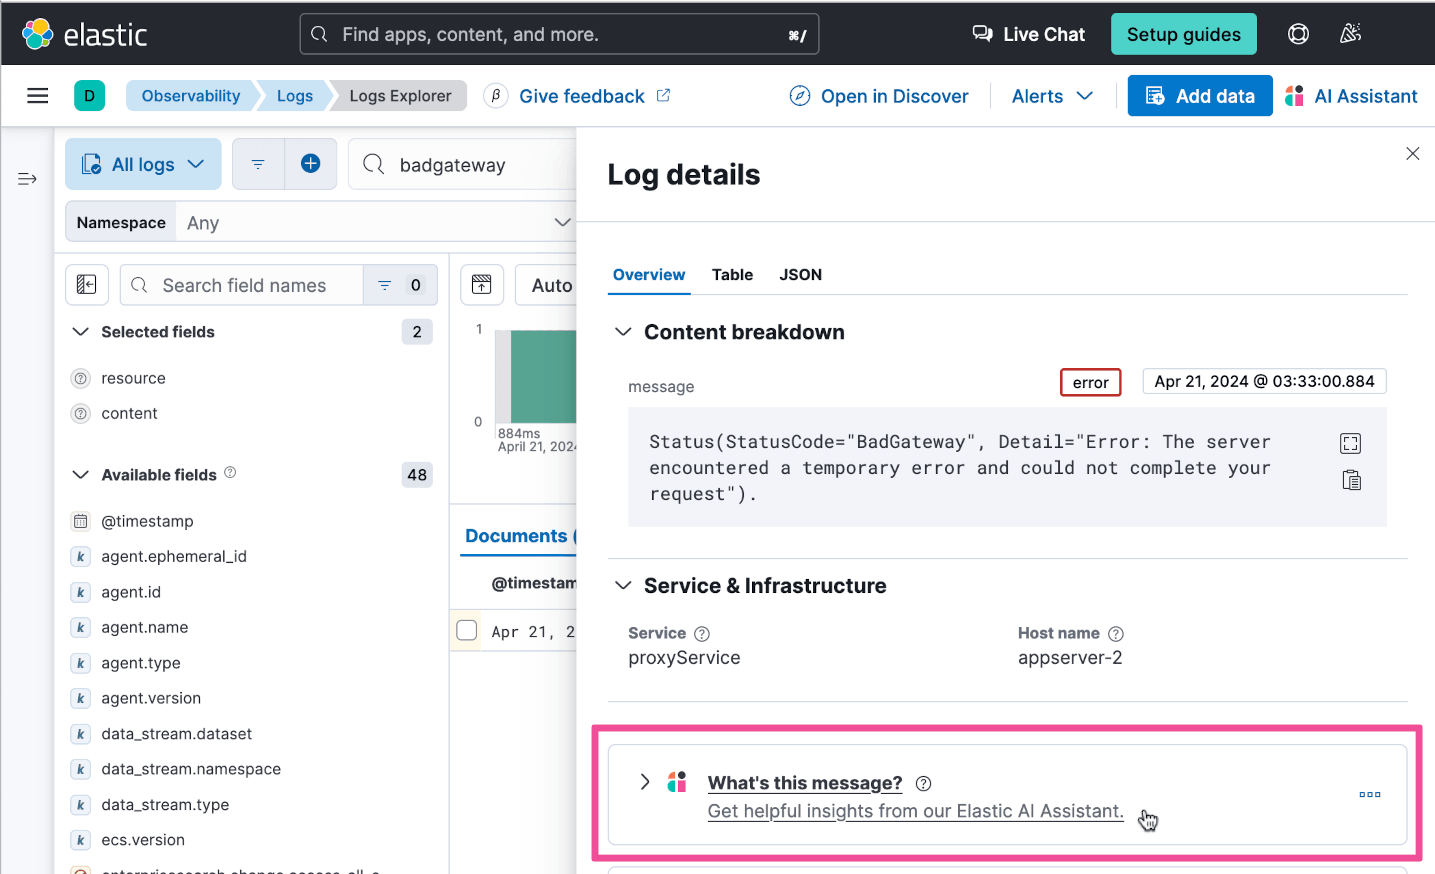
Task: Open the help menu icon
Action: click(x=1298, y=34)
